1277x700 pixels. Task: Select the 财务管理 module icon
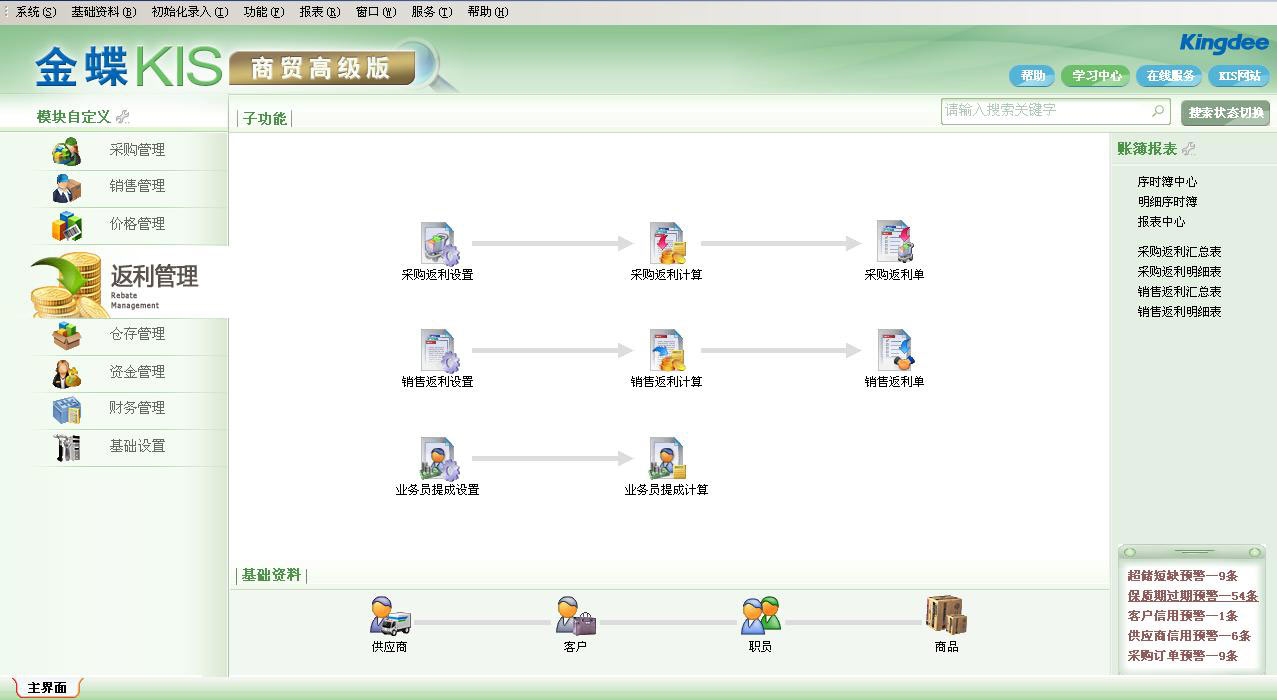click(67, 410)
